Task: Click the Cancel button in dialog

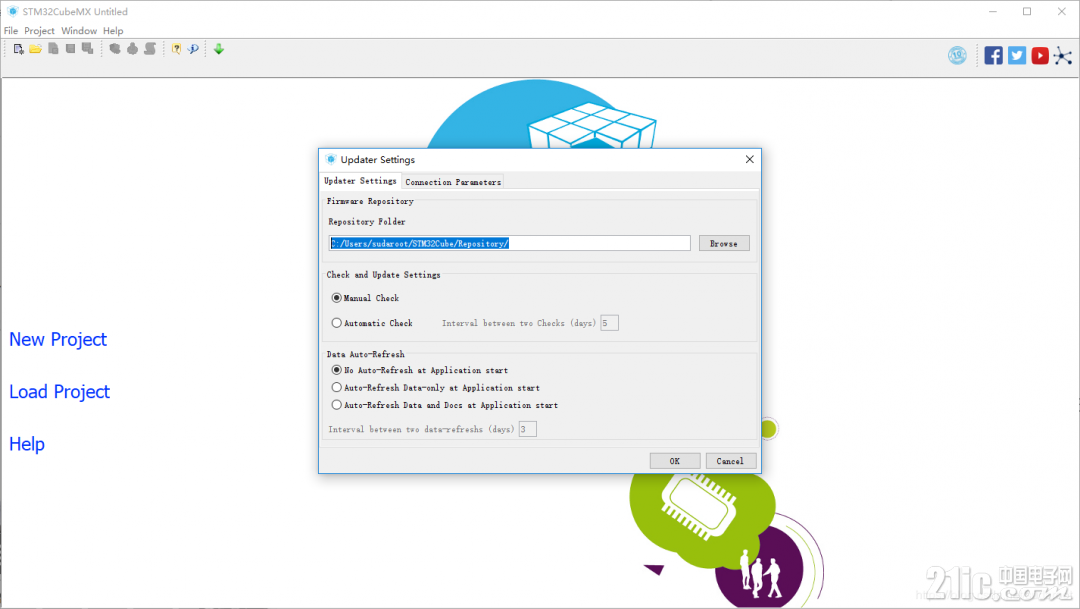Action: (731, 461)
